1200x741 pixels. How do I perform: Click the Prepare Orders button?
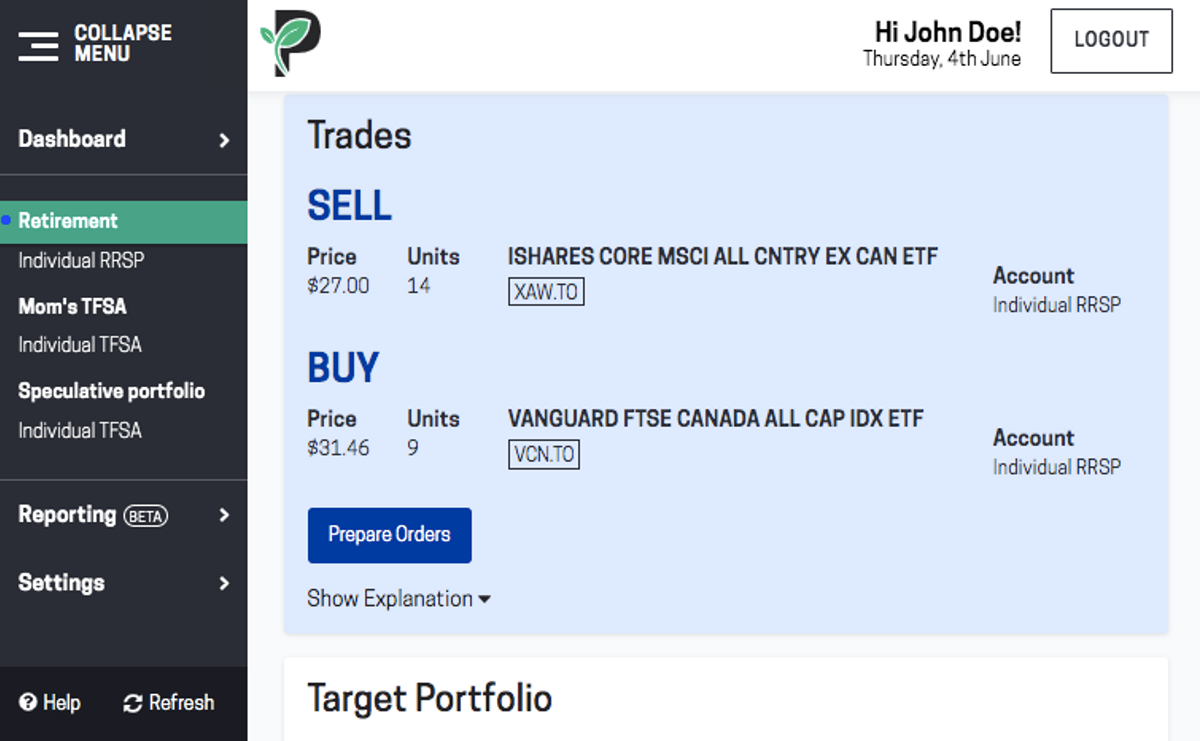pos(389,535)
